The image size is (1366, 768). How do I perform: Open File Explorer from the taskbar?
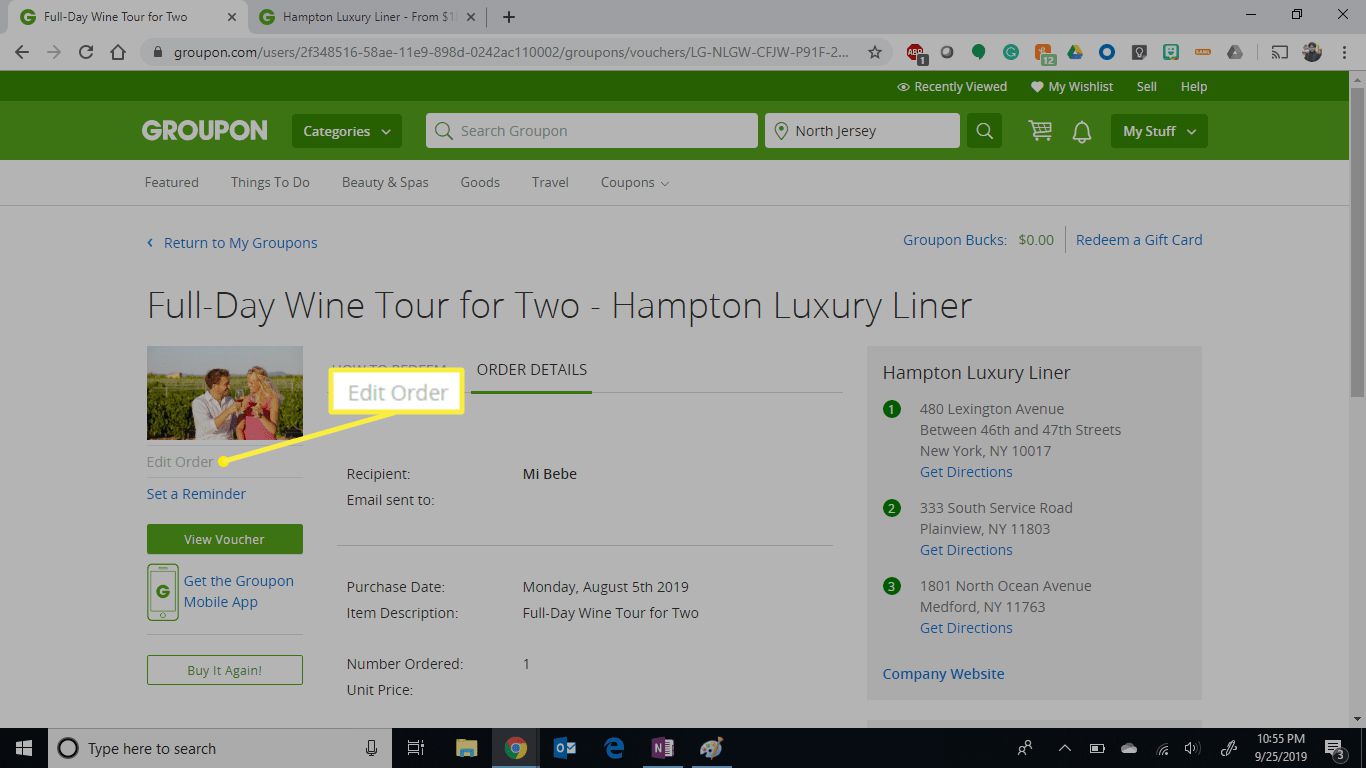click(x=467, y=748)
